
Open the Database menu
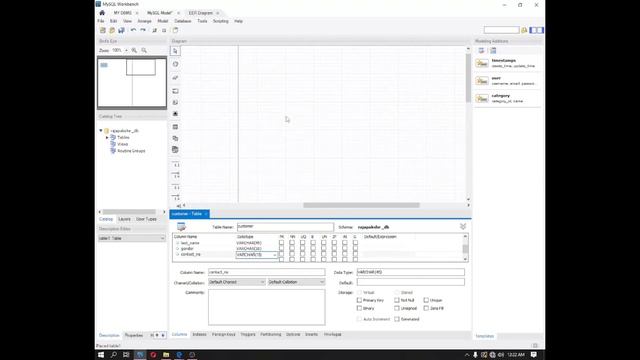183,21
